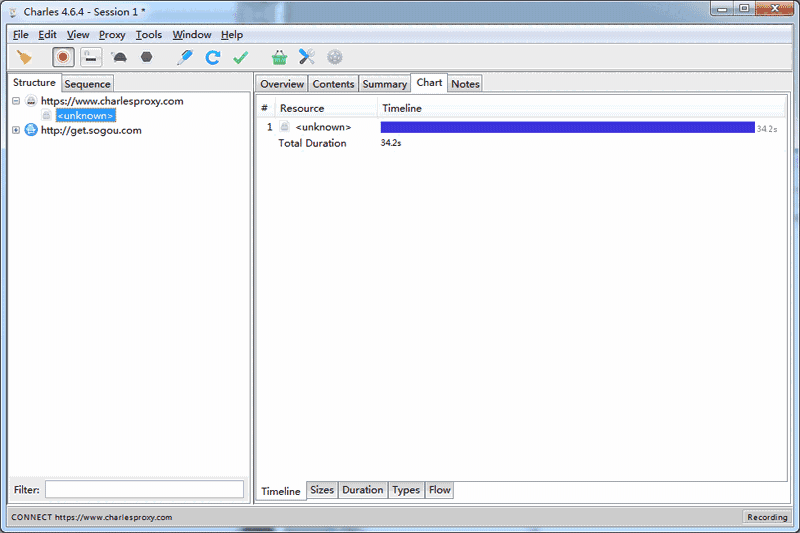The height and width of the screenshot is (533, 800).
Task: Click the Total Duration label
Action: (x=312, y=143)
